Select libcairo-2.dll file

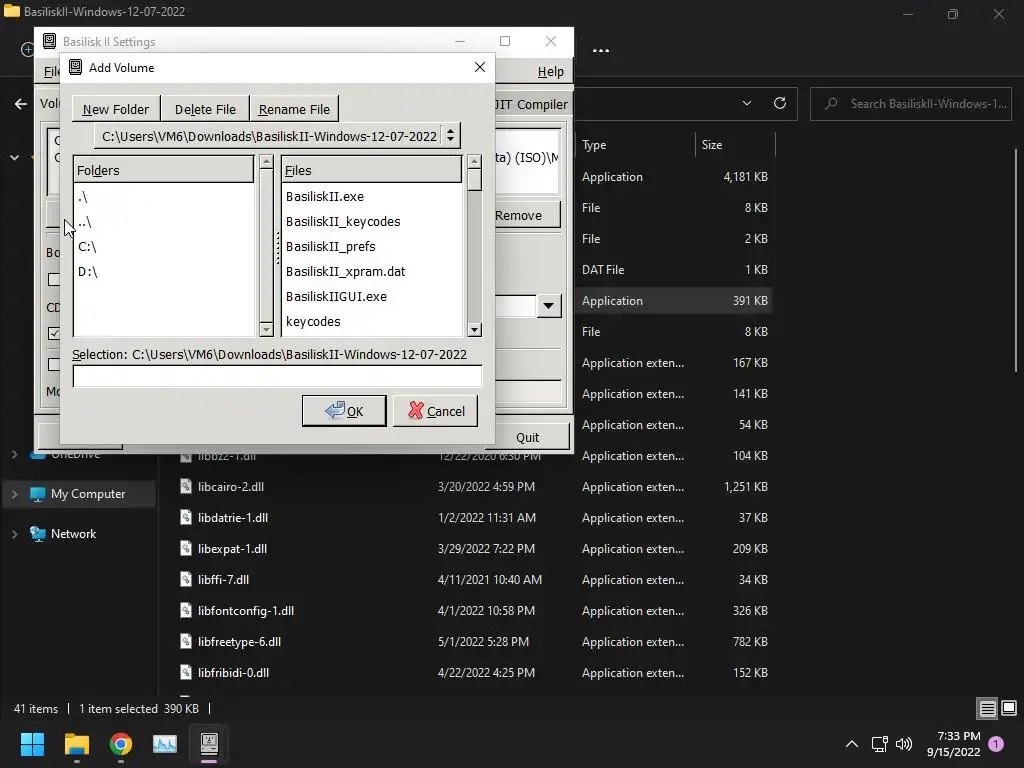(231, 487)
